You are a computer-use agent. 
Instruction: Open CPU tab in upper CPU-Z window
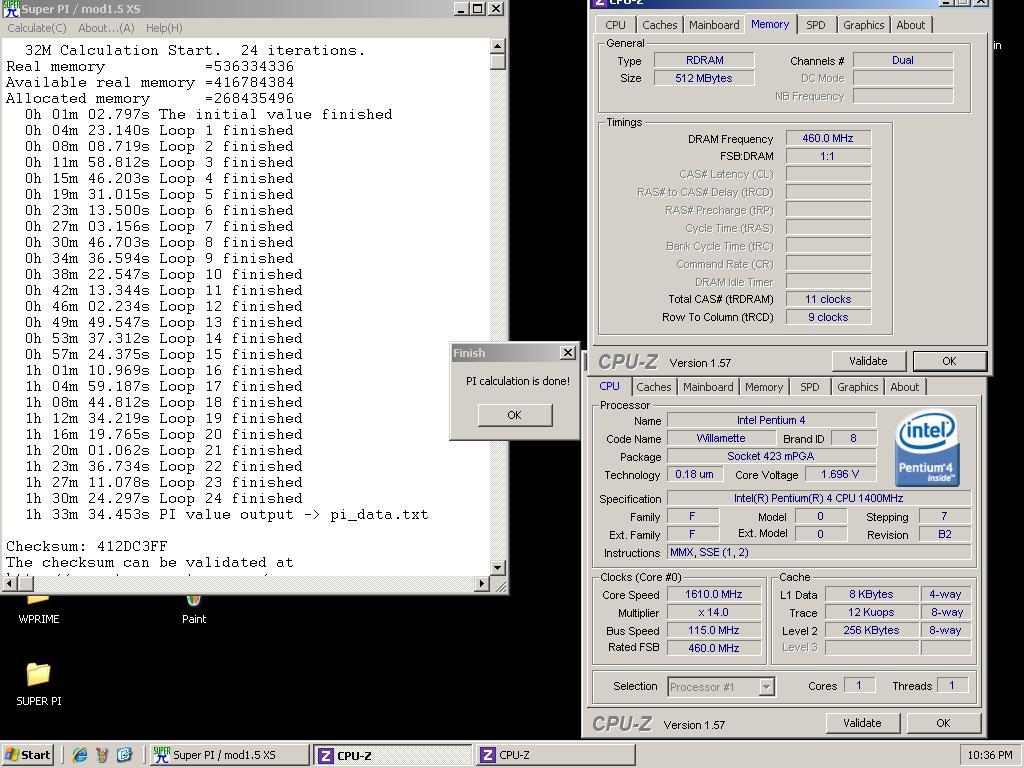coord(615,25)
